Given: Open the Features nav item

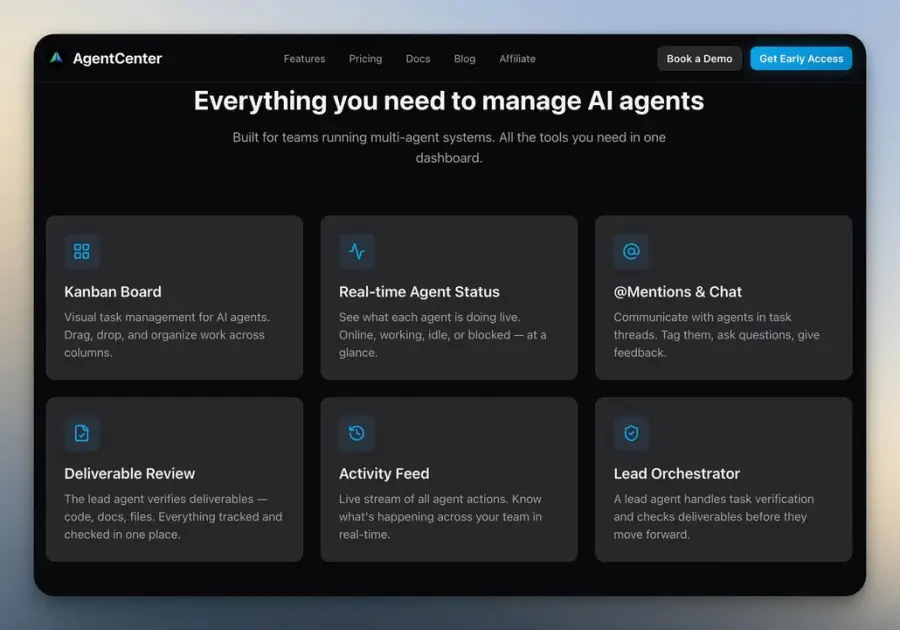Looking at the screenshot, I should 304,59.
